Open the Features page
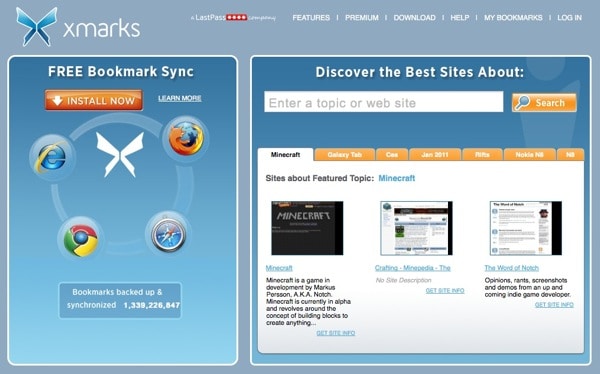The width and height of the screenshot is (600, 374). (311, 18)
